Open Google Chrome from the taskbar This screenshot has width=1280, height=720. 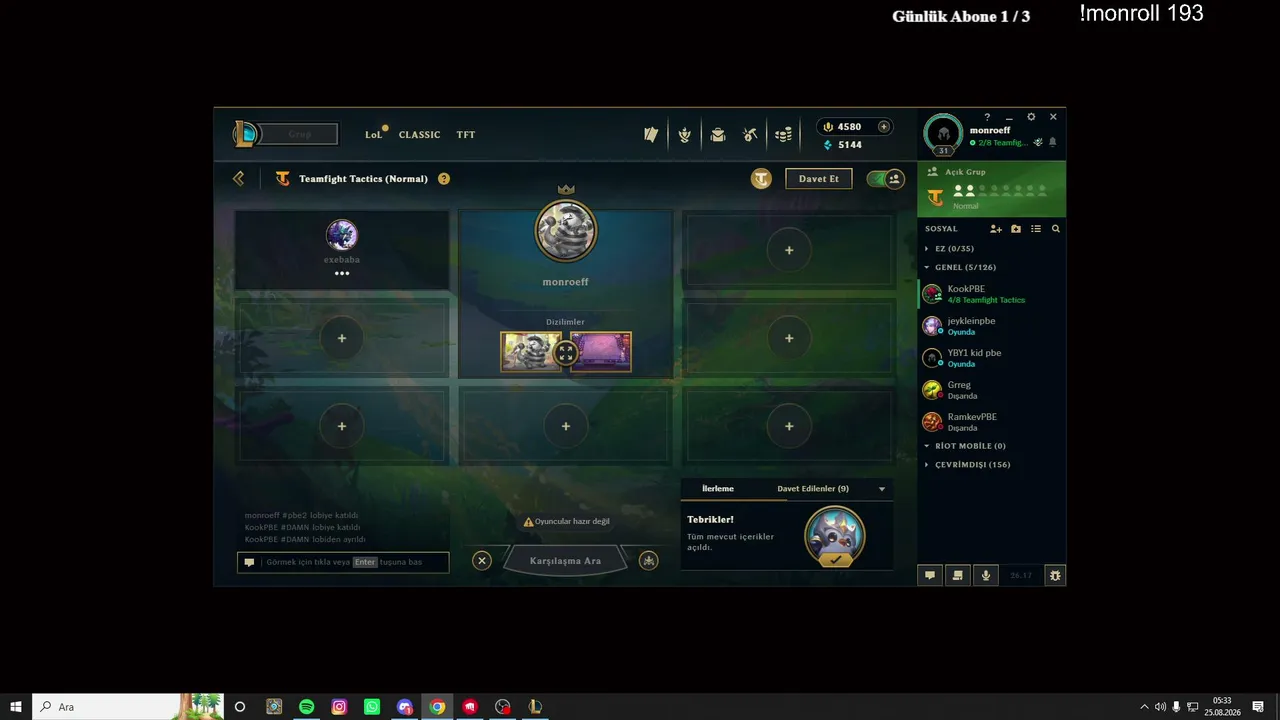pyautogui.click(x=437, y=707)
